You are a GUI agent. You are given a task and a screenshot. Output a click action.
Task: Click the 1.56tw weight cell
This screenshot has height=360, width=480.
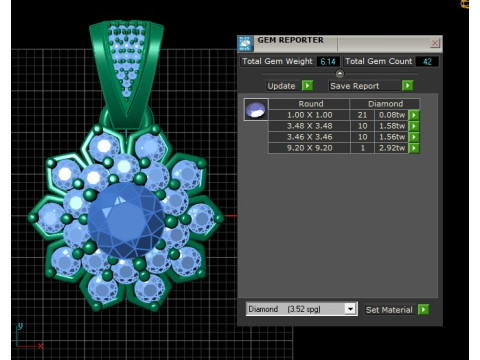click(392, 137)
